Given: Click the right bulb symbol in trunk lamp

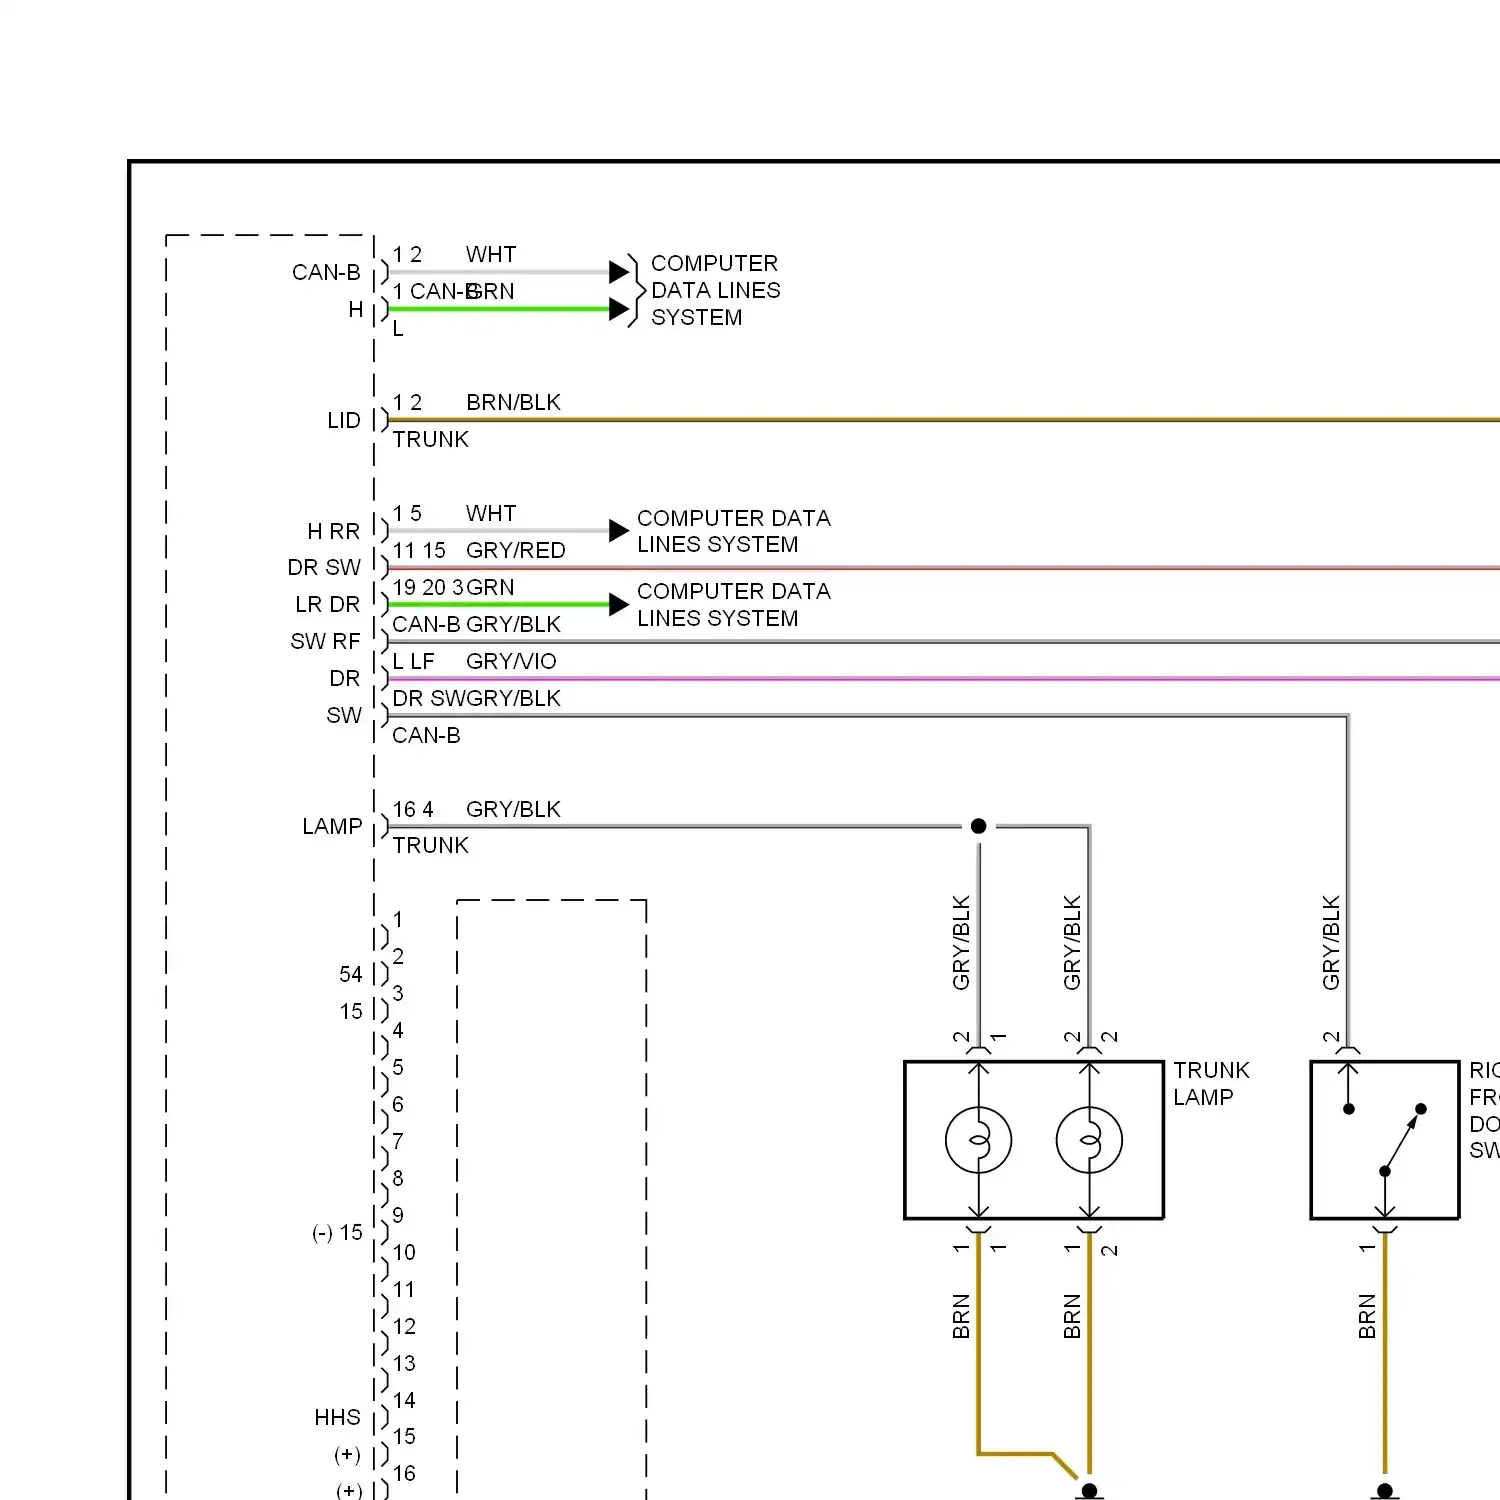Looking at the screenshot, I should tap(1090, 1140).
